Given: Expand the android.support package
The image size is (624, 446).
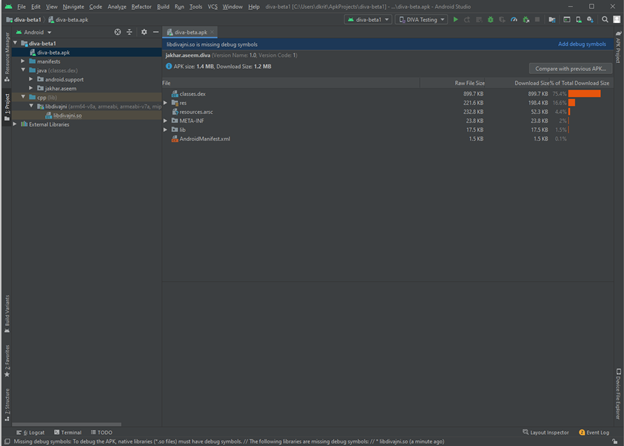Looking at the screenshot, I should coord(31,79).
